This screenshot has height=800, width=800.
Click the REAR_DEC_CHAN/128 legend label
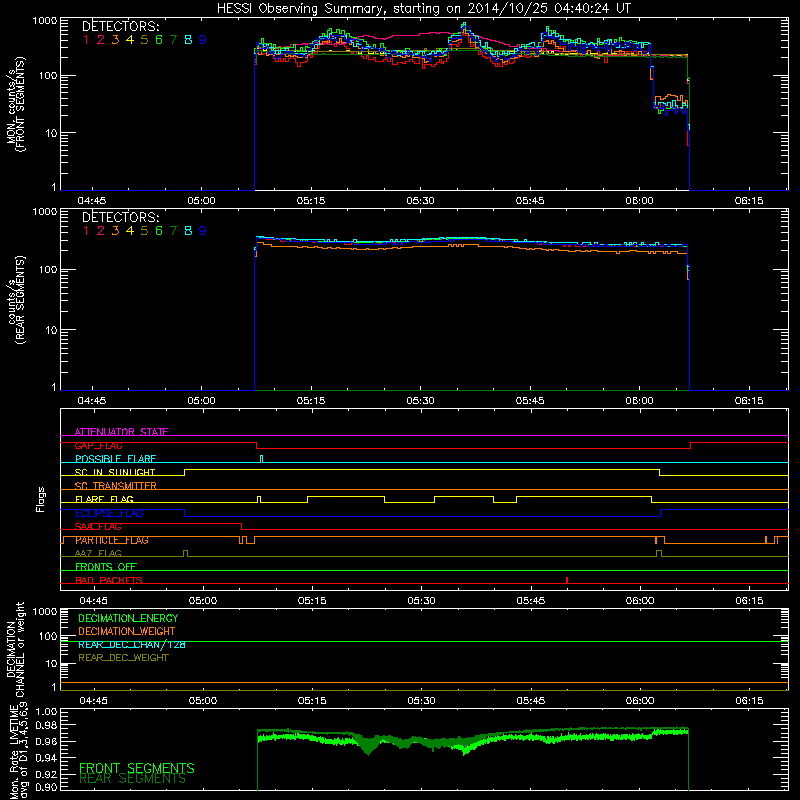point(132,644)
